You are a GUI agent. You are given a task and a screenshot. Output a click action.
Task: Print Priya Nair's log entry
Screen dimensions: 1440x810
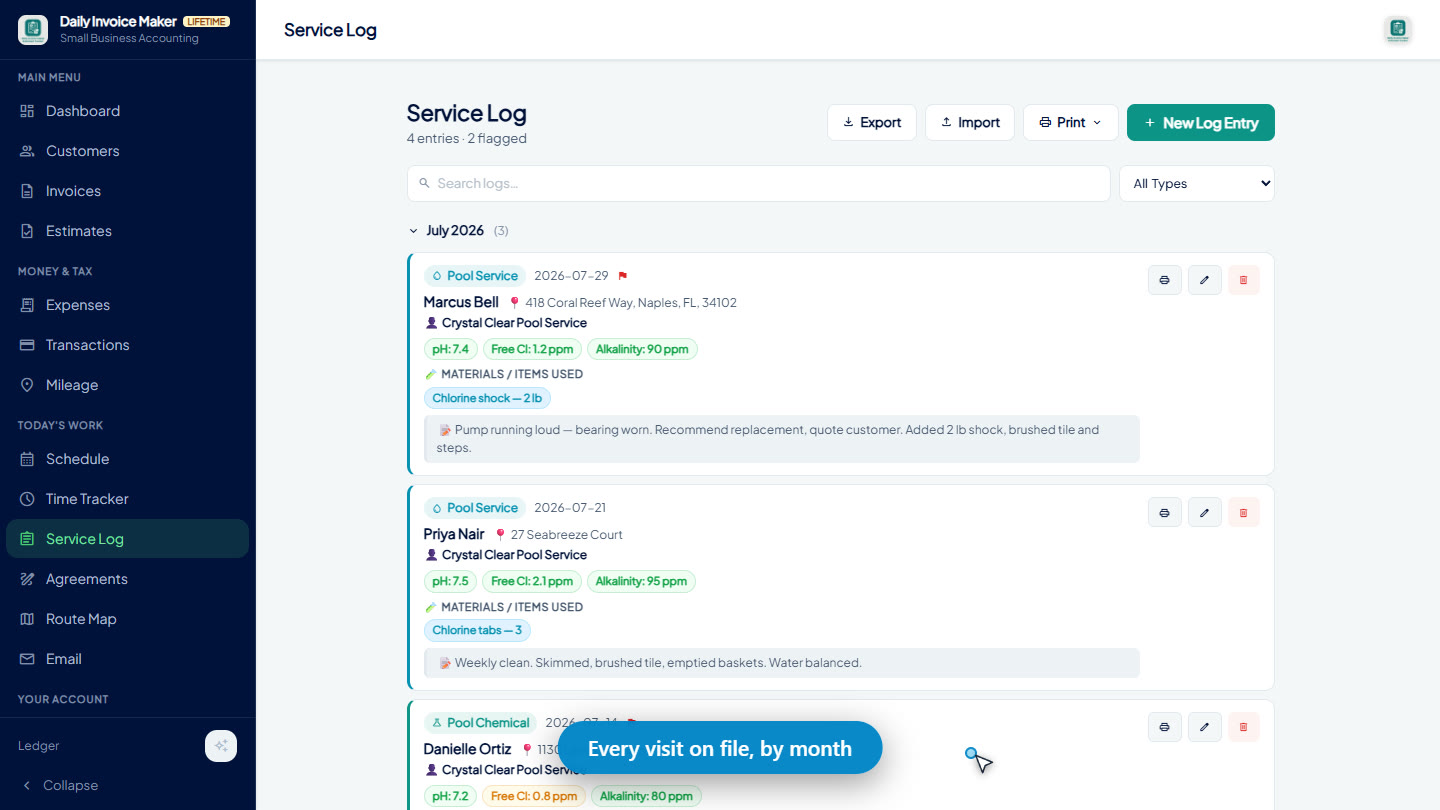pyautogui.click(x=1165, y=513)
